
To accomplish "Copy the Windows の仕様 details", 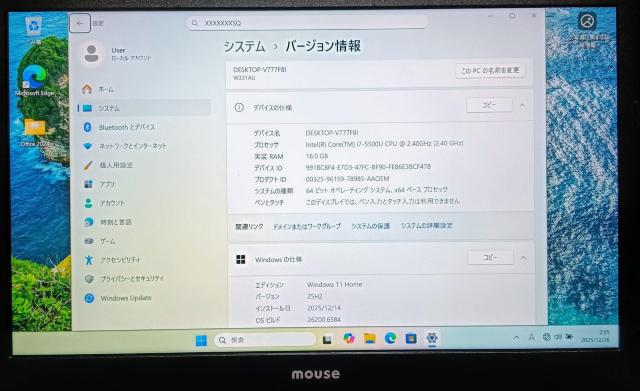I will click(x=490, y=258).
